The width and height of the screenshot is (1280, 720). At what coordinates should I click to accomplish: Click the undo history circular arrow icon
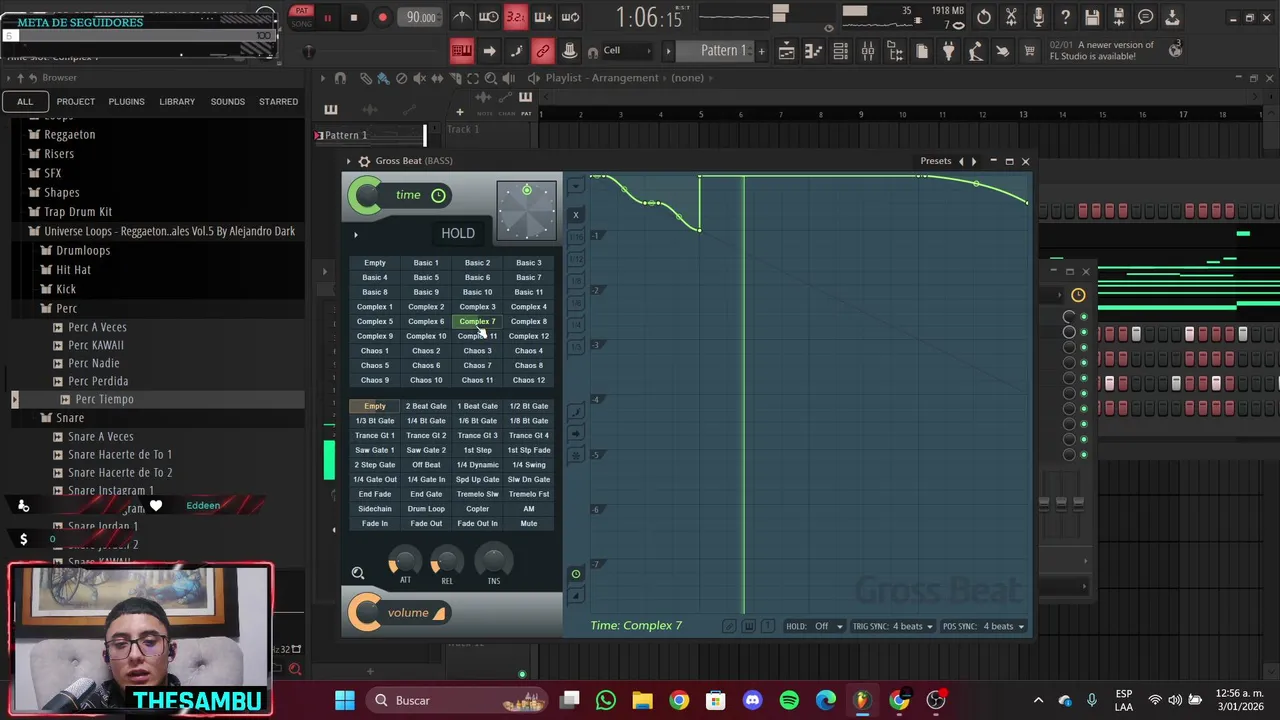(x=984, y=17)
